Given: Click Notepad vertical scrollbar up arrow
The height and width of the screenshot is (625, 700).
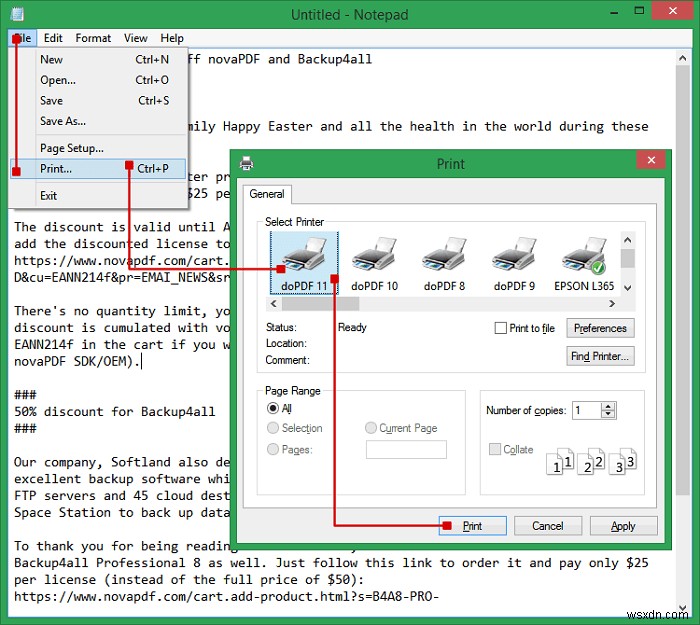Looking at the screenshot, I should (x=682, y=58).
